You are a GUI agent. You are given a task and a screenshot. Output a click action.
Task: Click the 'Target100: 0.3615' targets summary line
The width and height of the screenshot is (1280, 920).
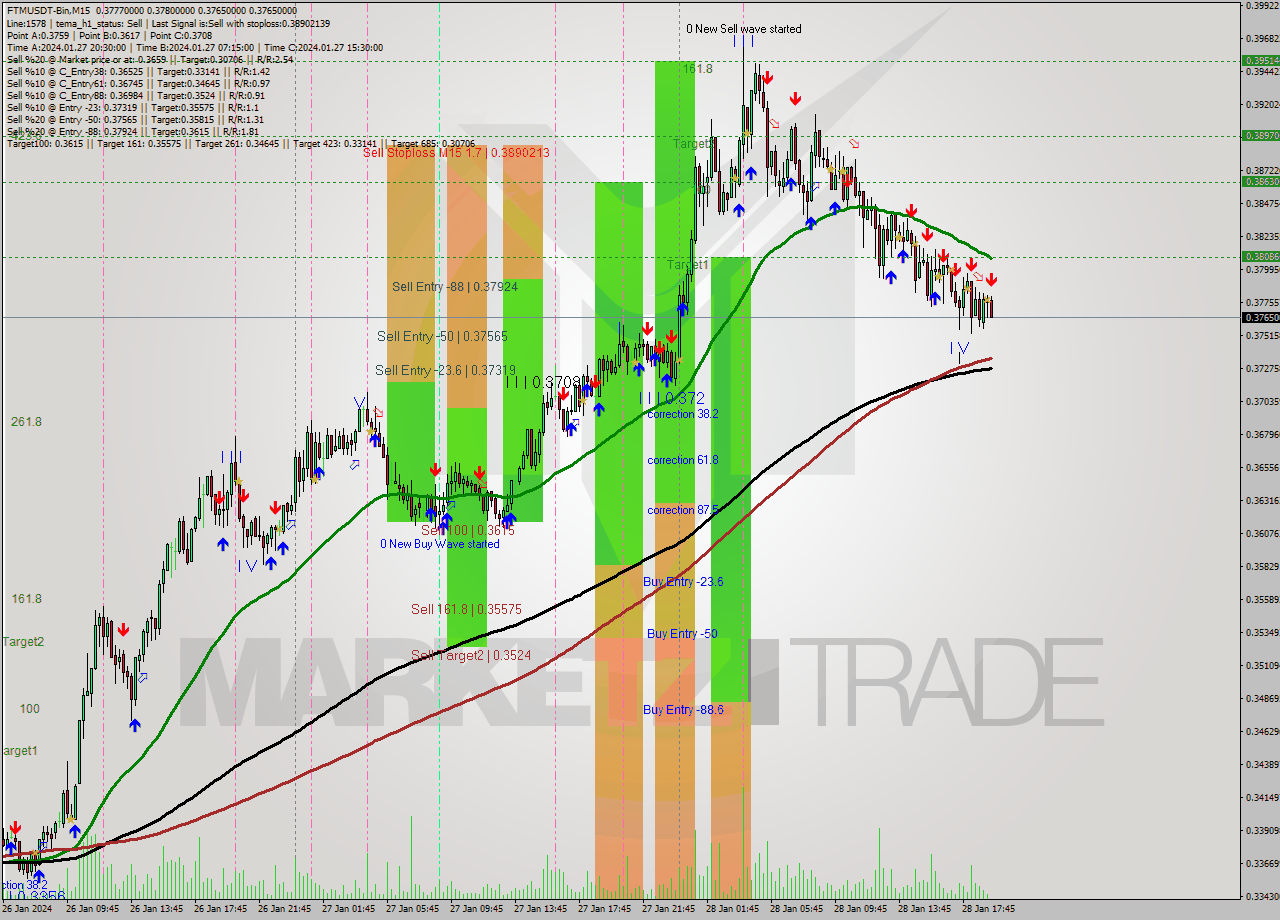pos(241,143)
